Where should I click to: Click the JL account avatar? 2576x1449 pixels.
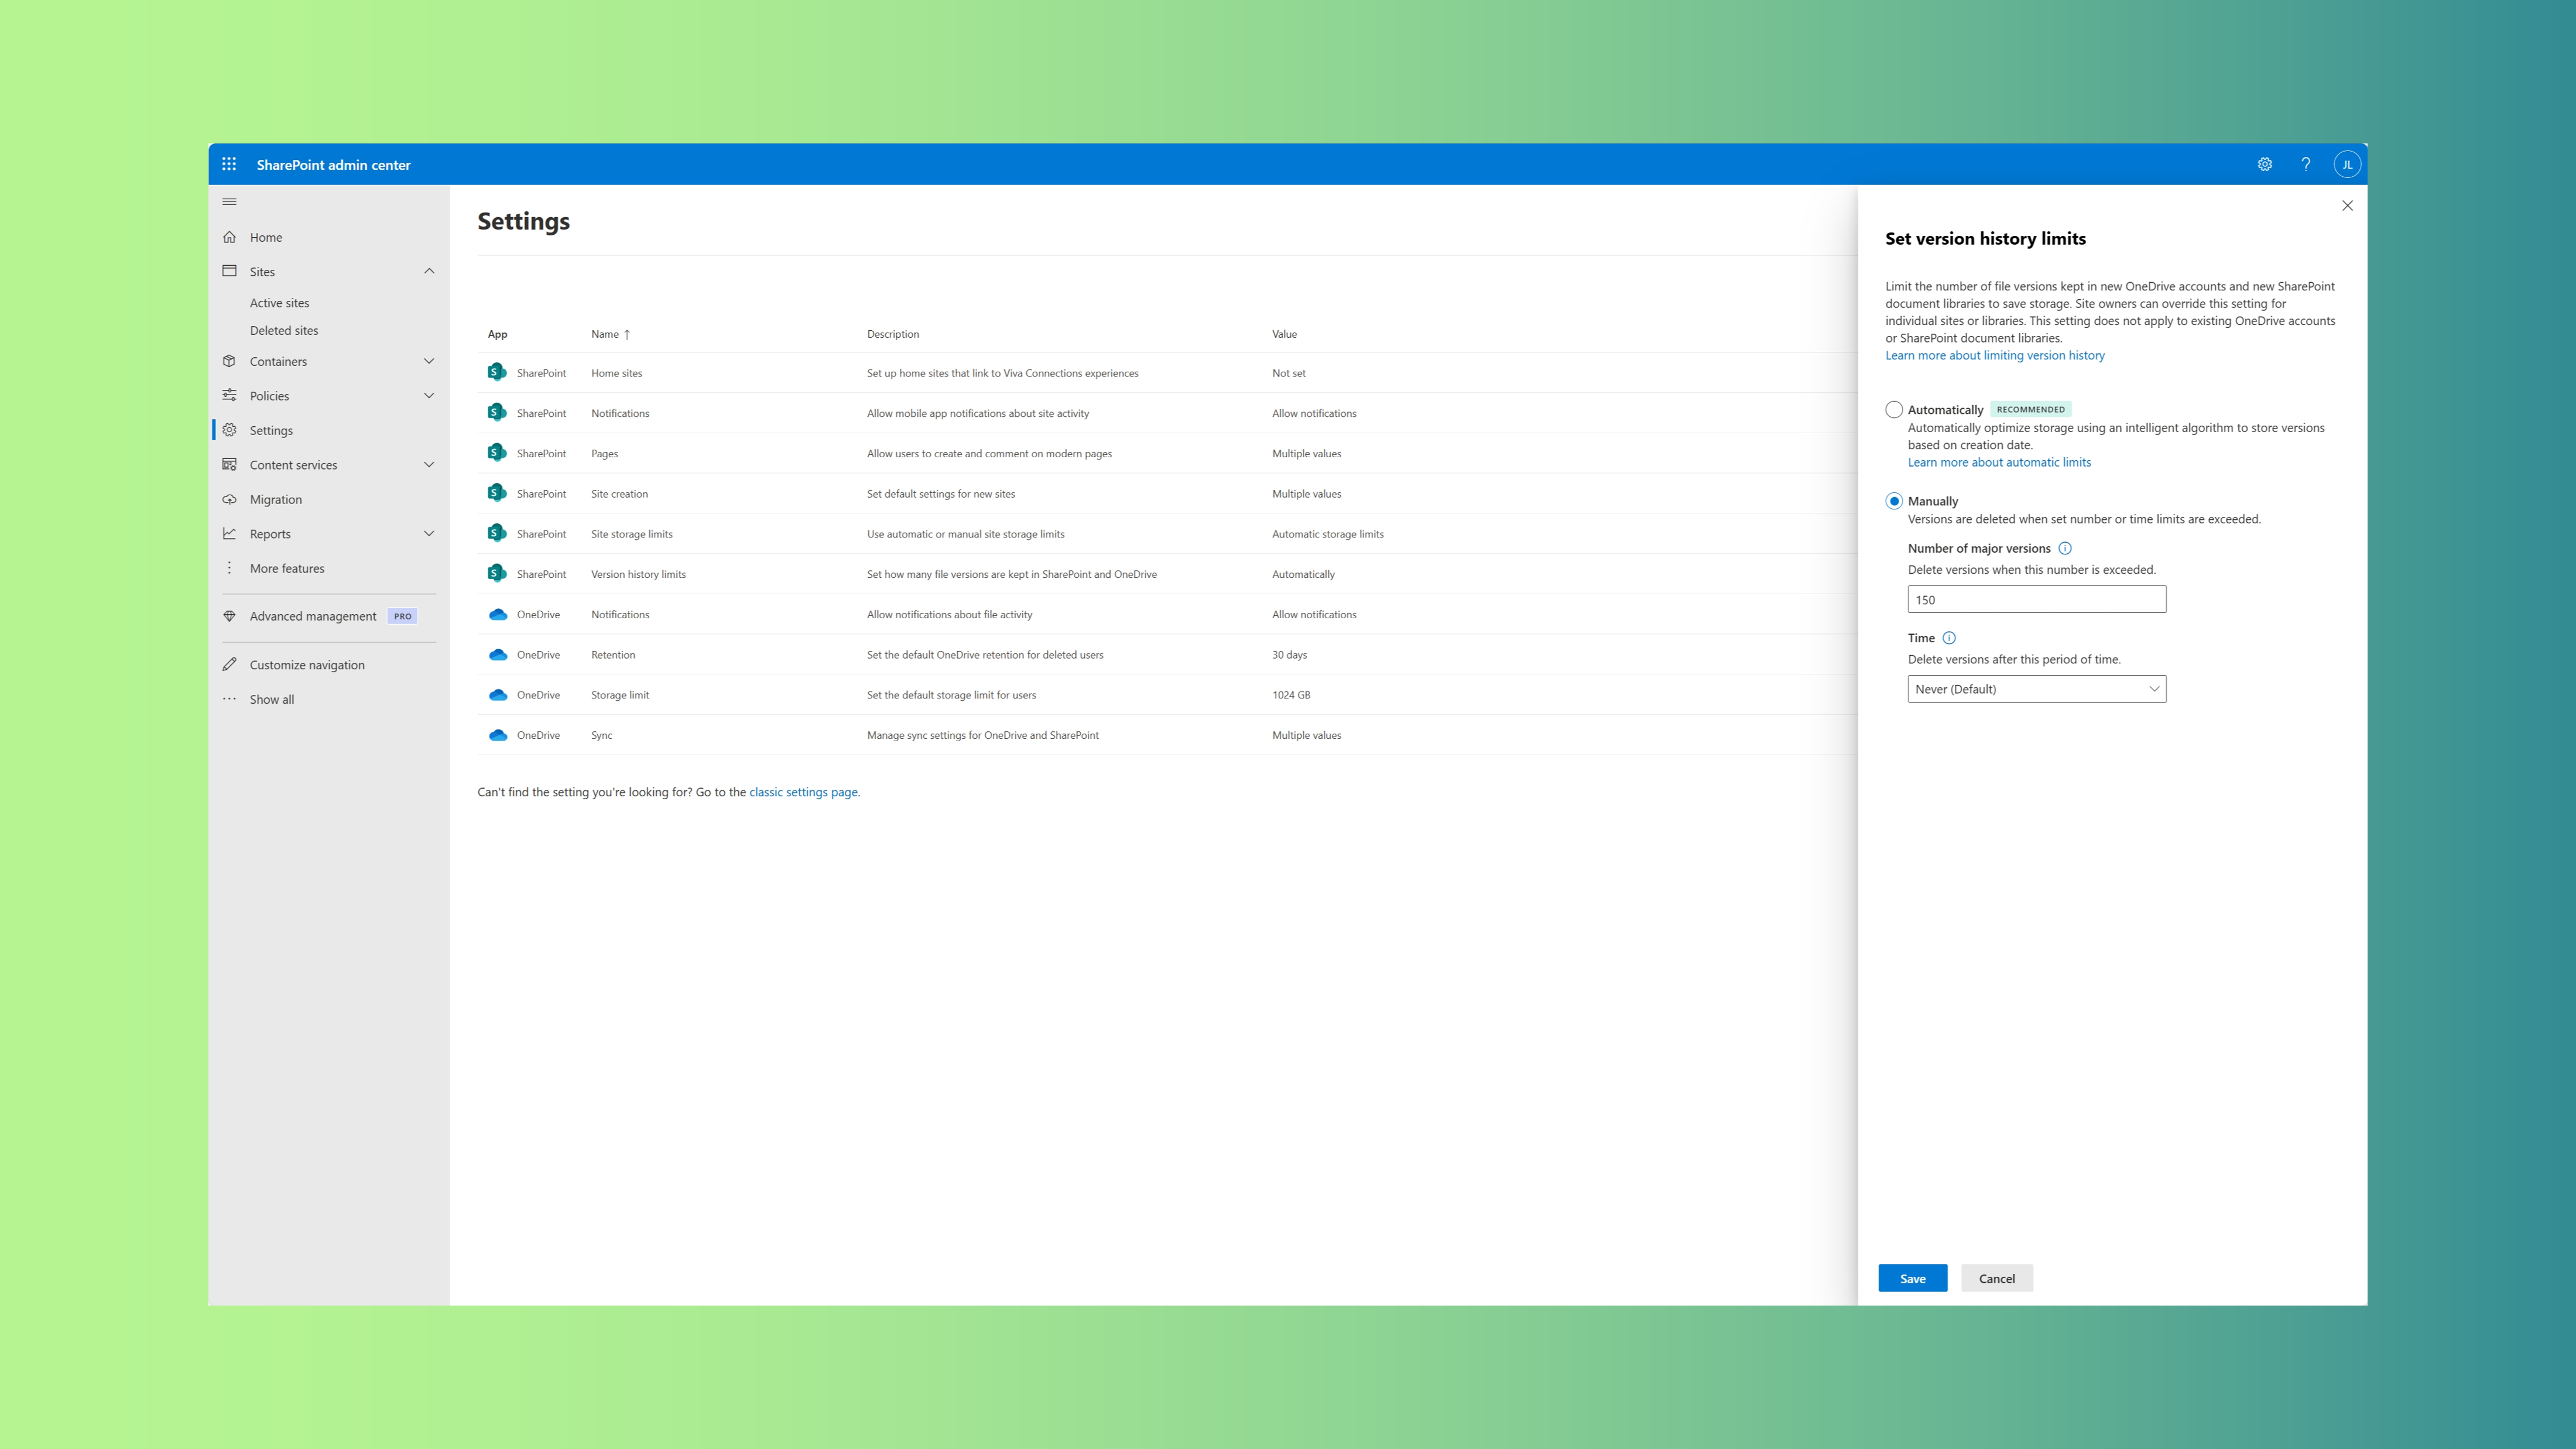(x=2348, y=164)
